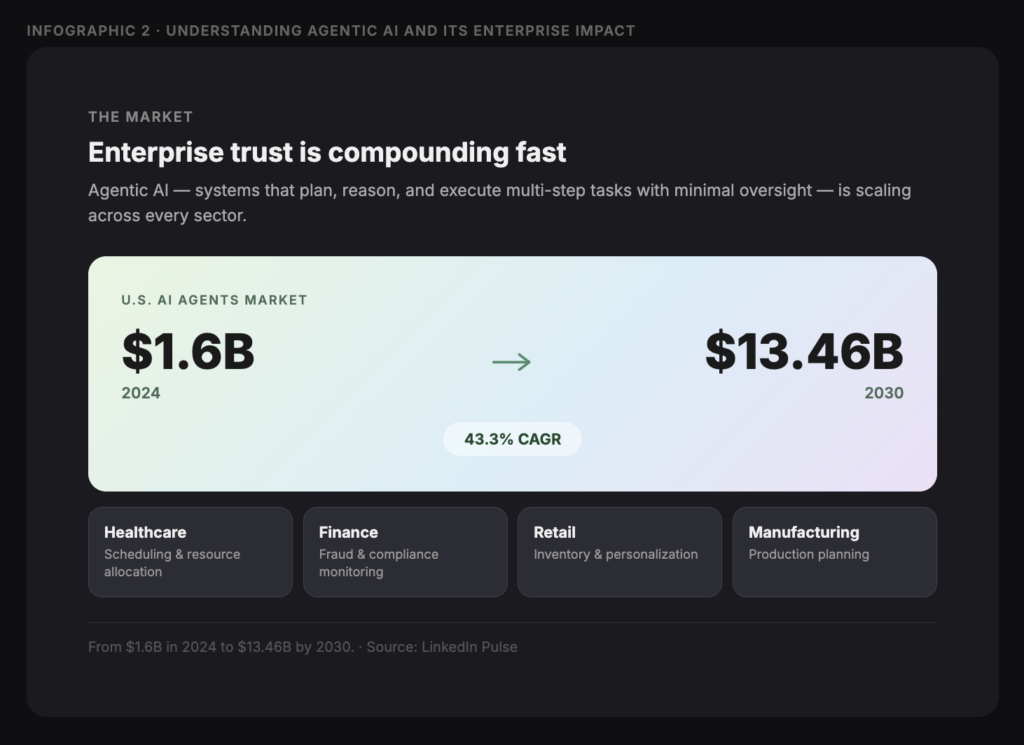This screenshot has height=745, width=1024.
Task: Click the 2024 year label
Action: click(x=141, y=393)
